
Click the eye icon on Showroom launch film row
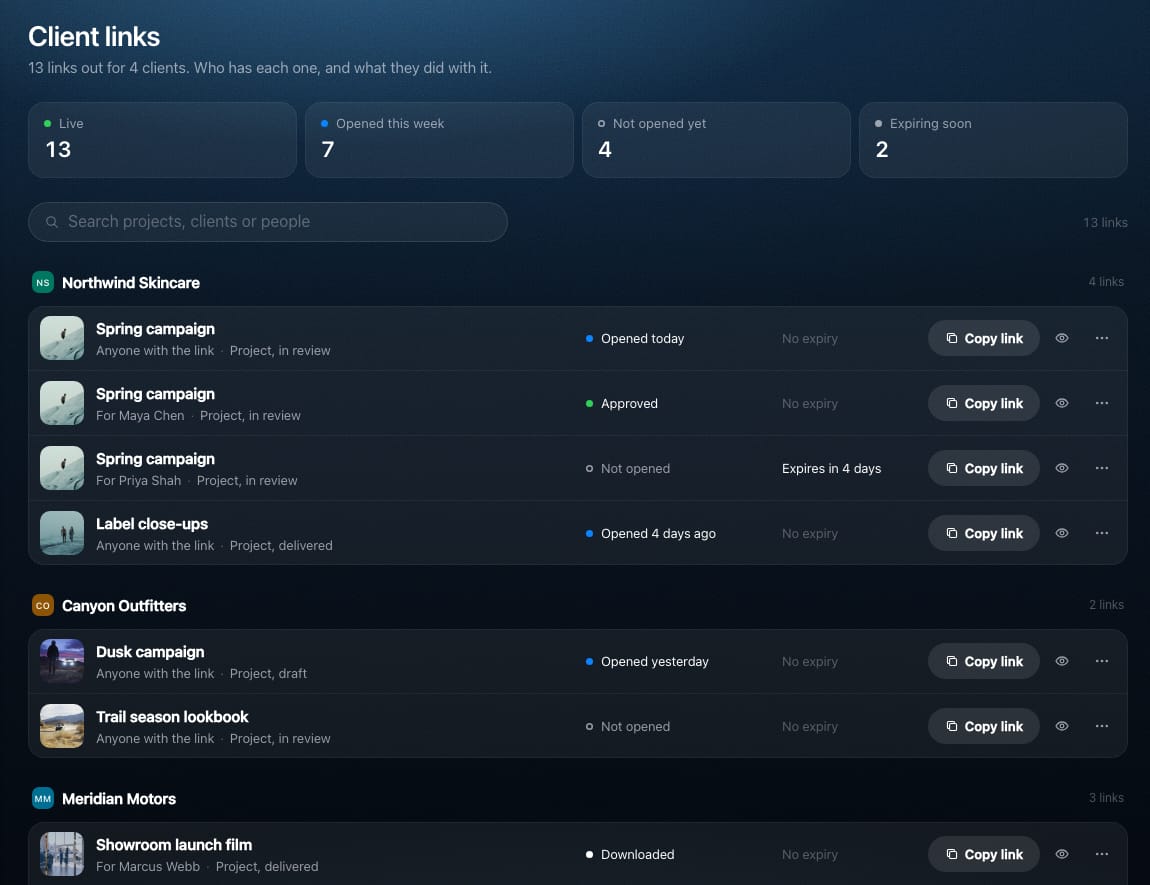[x=1061, y=853]
